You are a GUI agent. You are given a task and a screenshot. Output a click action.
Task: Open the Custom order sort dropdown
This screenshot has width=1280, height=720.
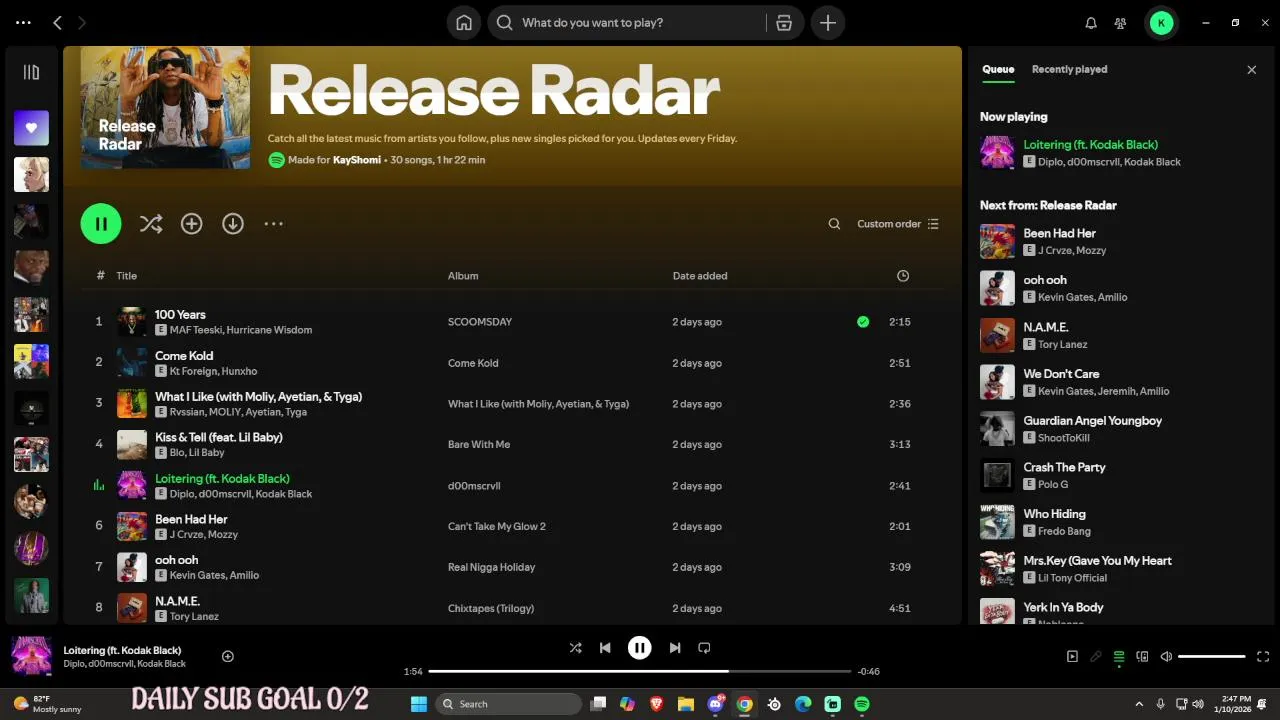click(898, 224)
